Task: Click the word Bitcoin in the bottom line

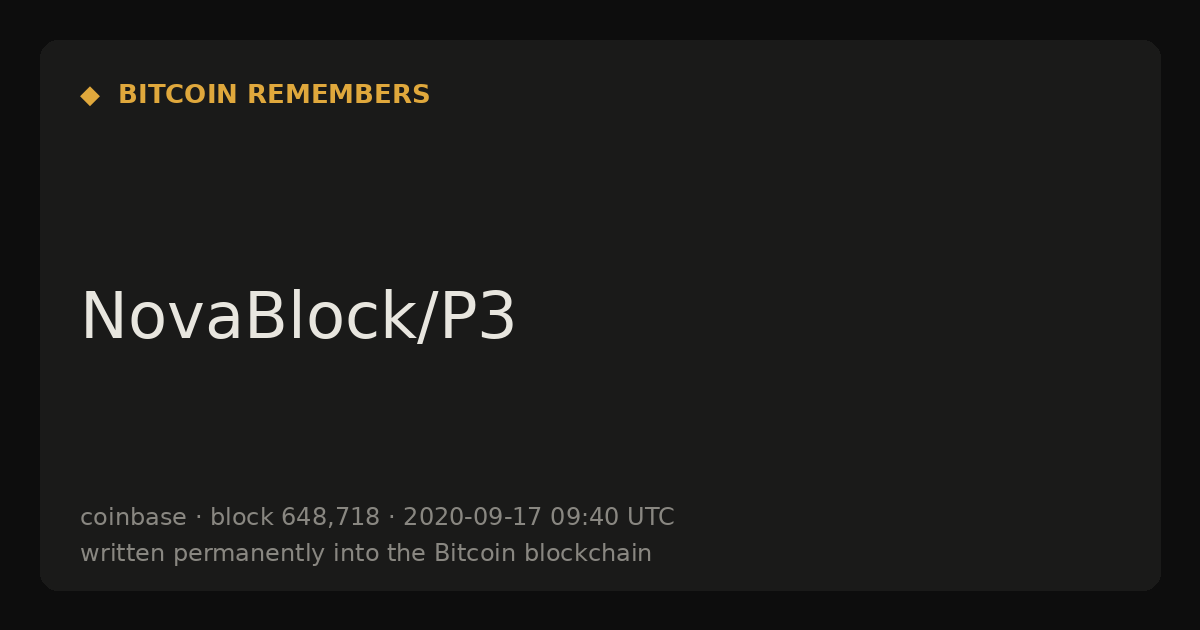Action: coord(475,553)
